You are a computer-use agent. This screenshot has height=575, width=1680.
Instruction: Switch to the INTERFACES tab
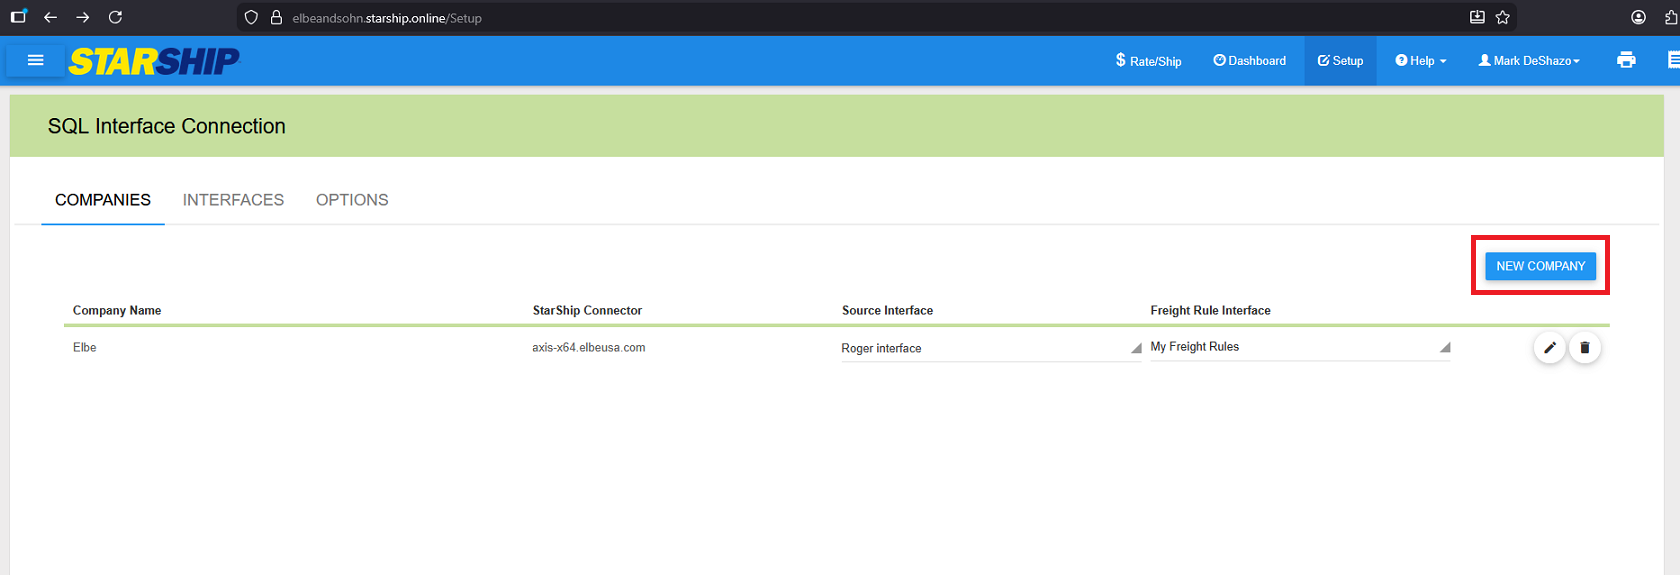[233, 200]
